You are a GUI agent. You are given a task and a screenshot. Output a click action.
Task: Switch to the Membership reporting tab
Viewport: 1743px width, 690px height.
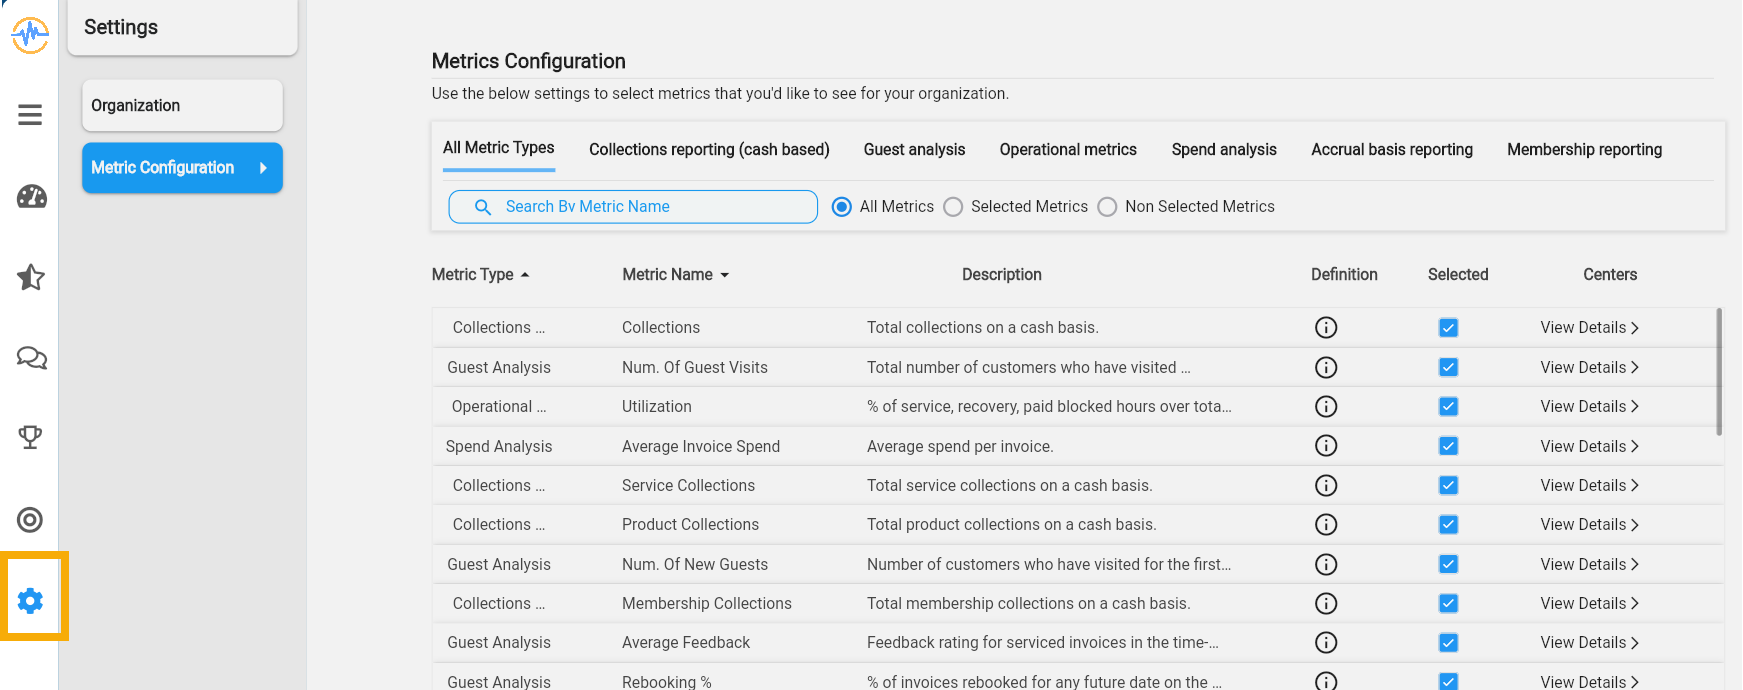[1585, 150]
